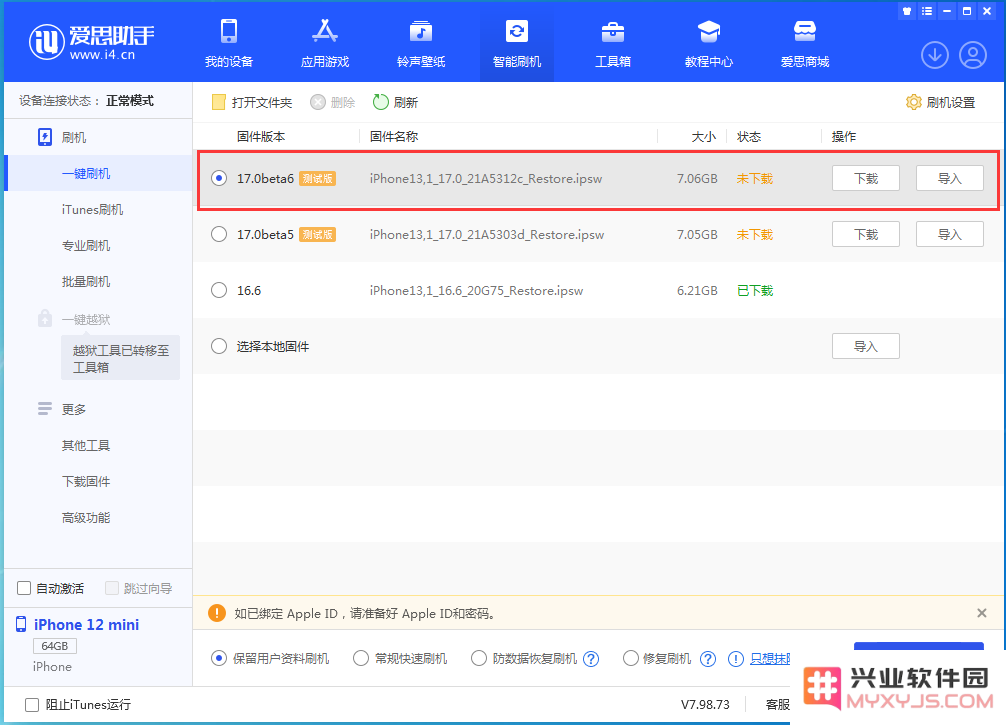Open 高级功能 in sidebar
The width and height of the screenshot is (1006, 725).
(x=86, y=517)
